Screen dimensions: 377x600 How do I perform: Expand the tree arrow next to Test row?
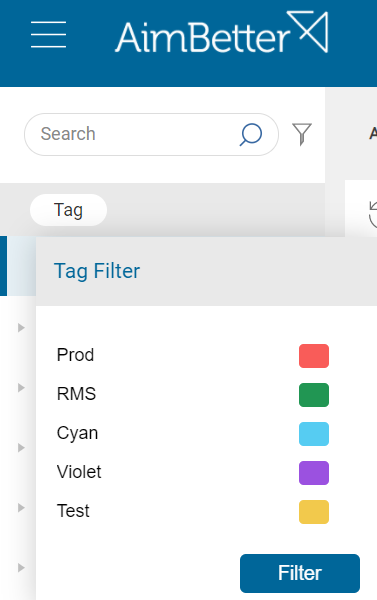(x=21, y=508)
